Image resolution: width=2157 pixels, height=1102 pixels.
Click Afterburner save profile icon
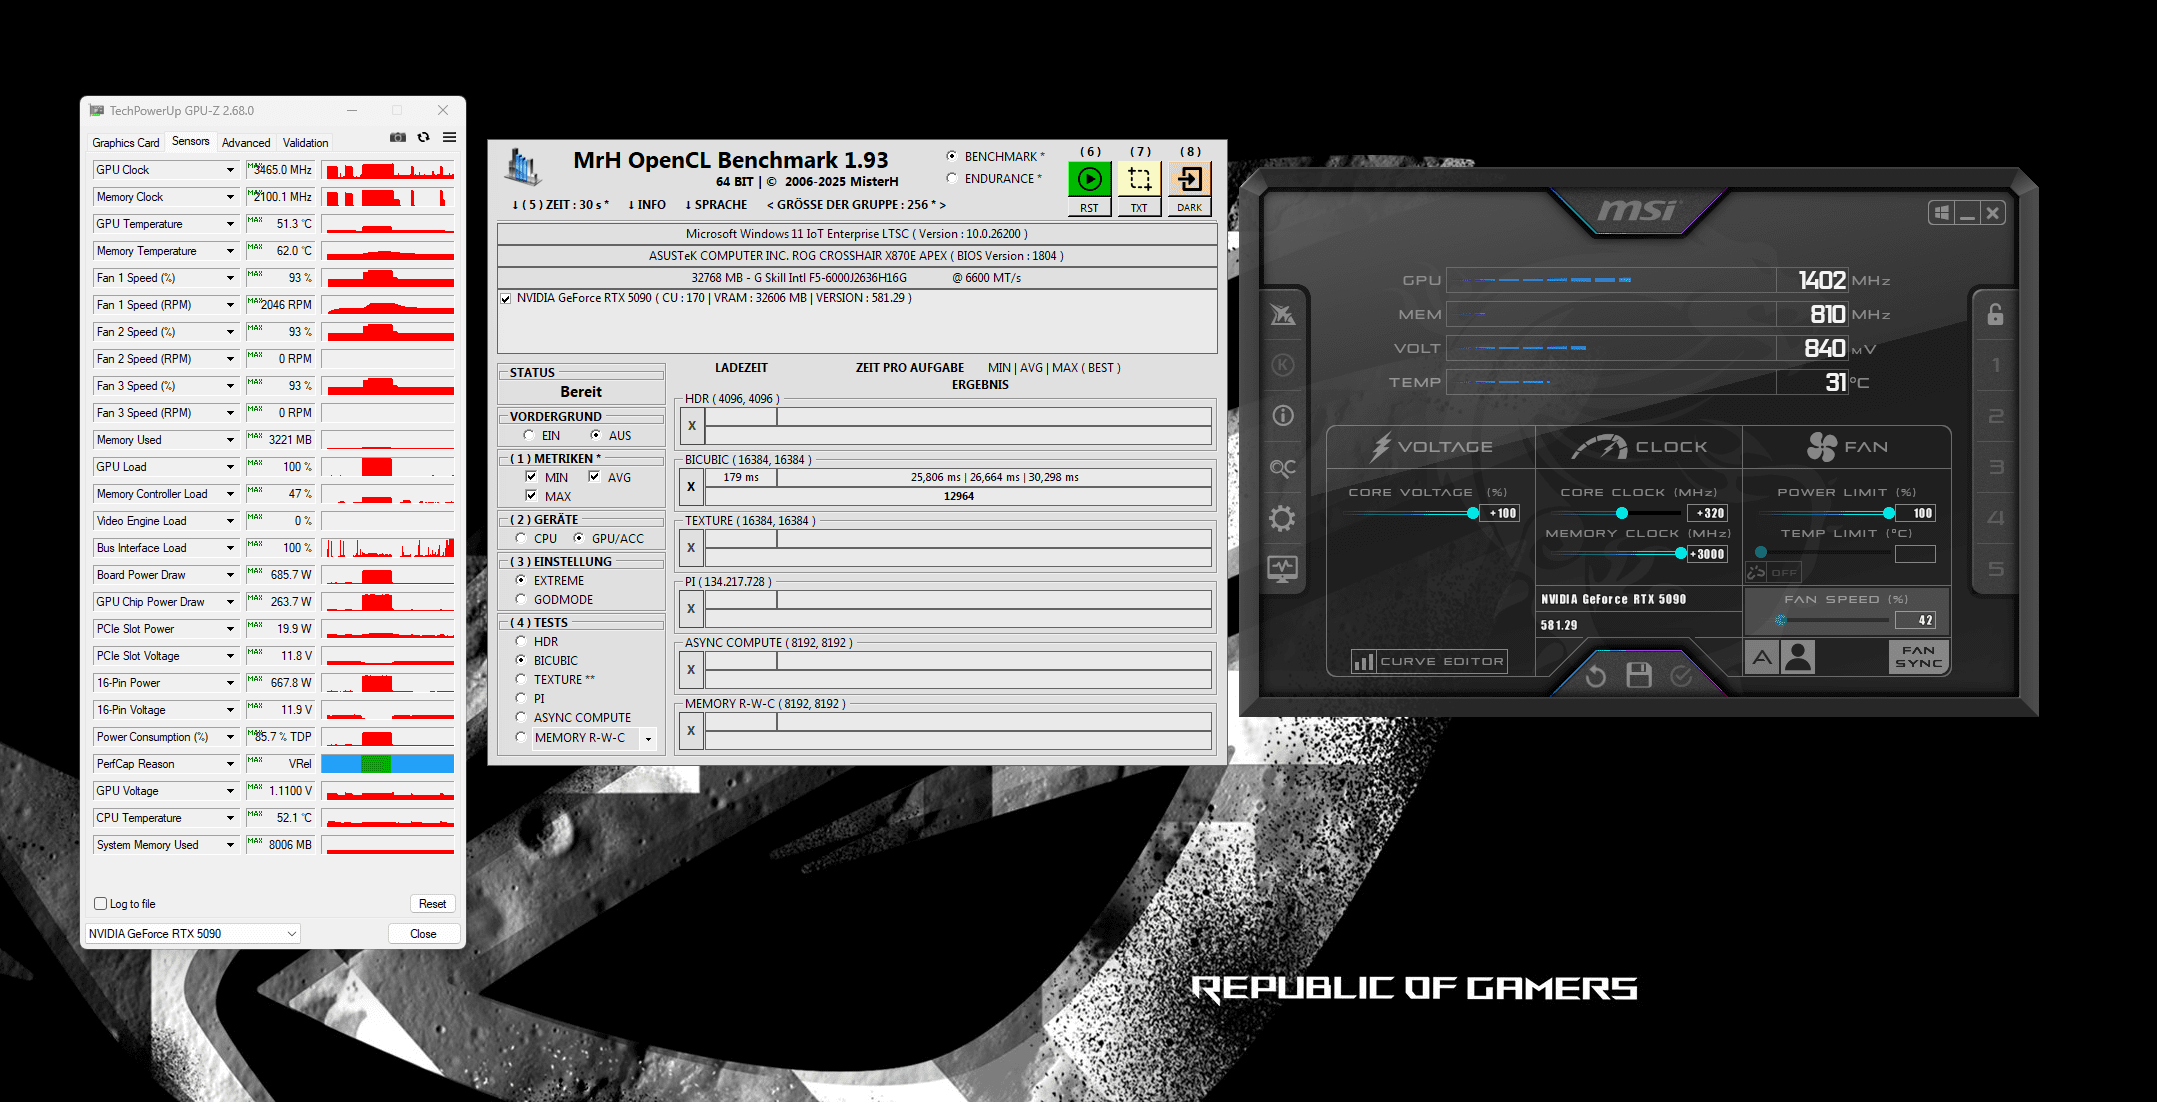coord(1639,675)
